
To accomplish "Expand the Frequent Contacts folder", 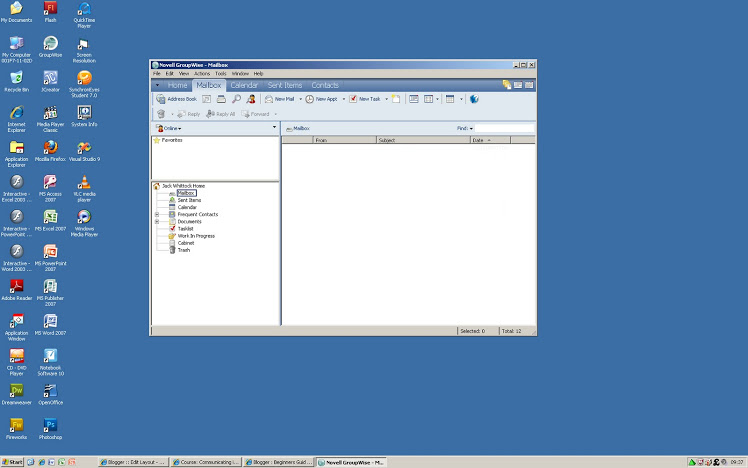I will pos(157,214).
